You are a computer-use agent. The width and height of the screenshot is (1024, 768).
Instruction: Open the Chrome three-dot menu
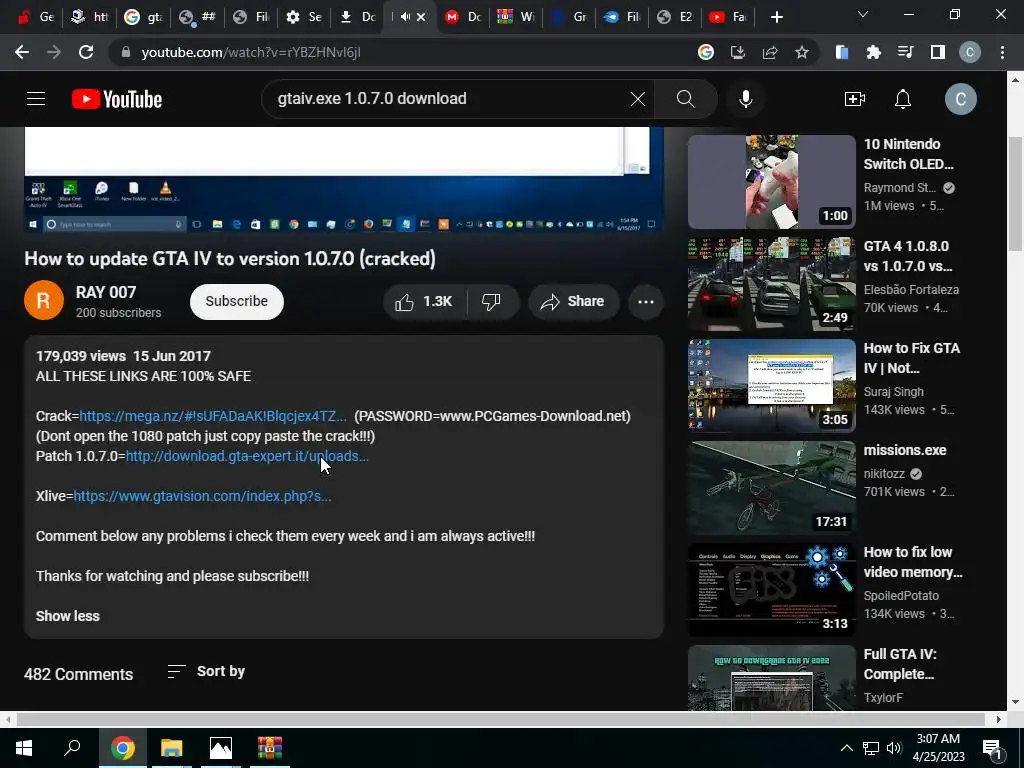click(1002, 52)
